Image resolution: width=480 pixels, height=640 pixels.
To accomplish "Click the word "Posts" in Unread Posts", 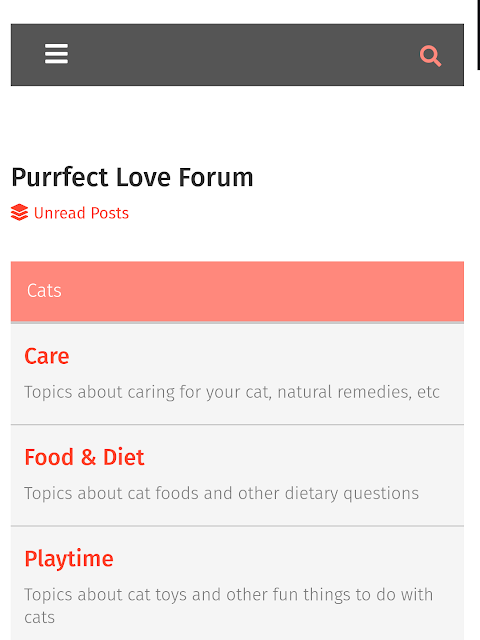I will tap(110, 213).
